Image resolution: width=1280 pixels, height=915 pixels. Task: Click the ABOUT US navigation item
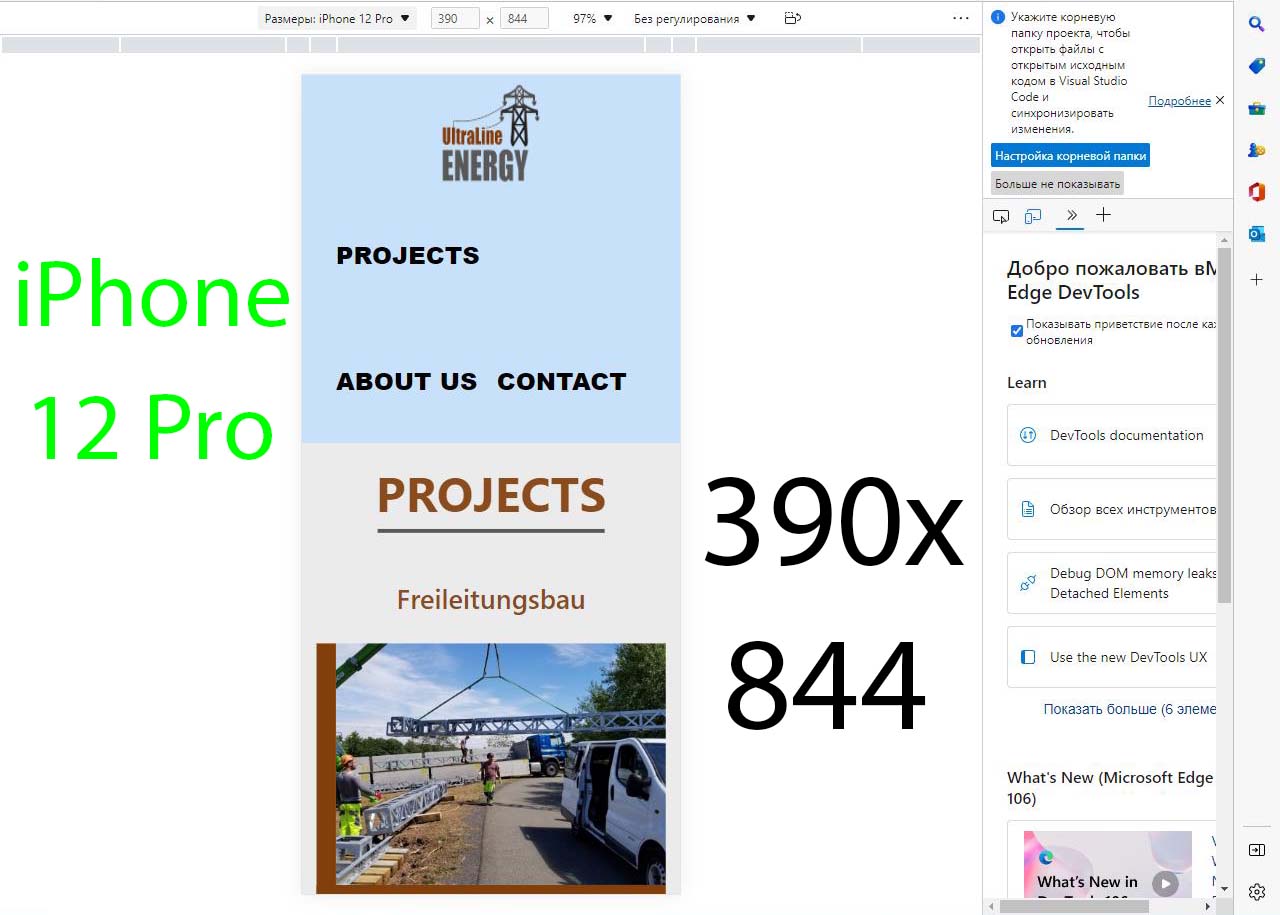(x=406, y=382)
